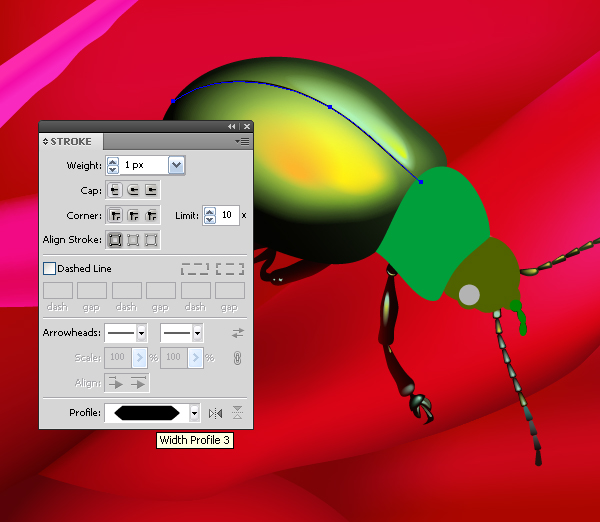Flip profile across the path
The image size is (600, 522).
(237, 413)
